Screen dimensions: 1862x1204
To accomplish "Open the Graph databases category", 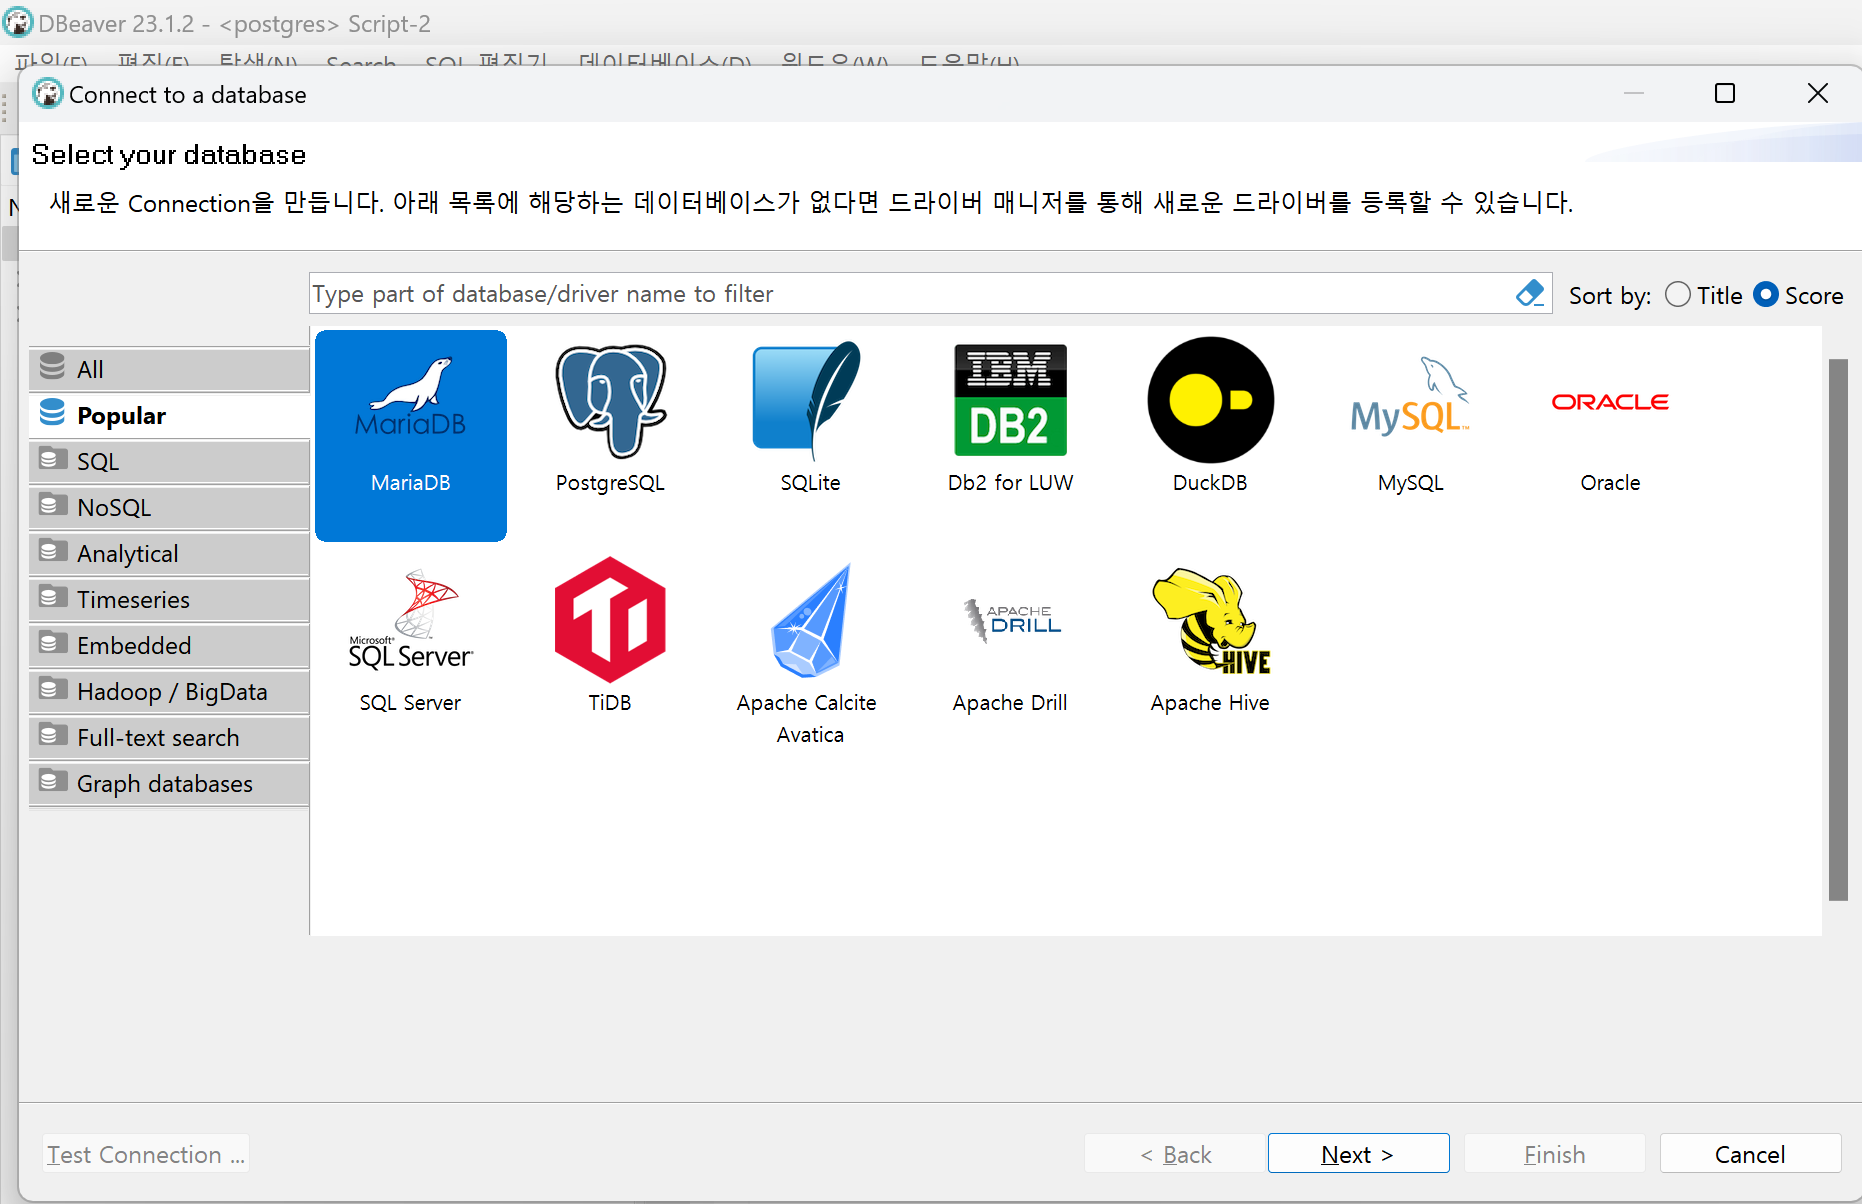I will (169, 783).
